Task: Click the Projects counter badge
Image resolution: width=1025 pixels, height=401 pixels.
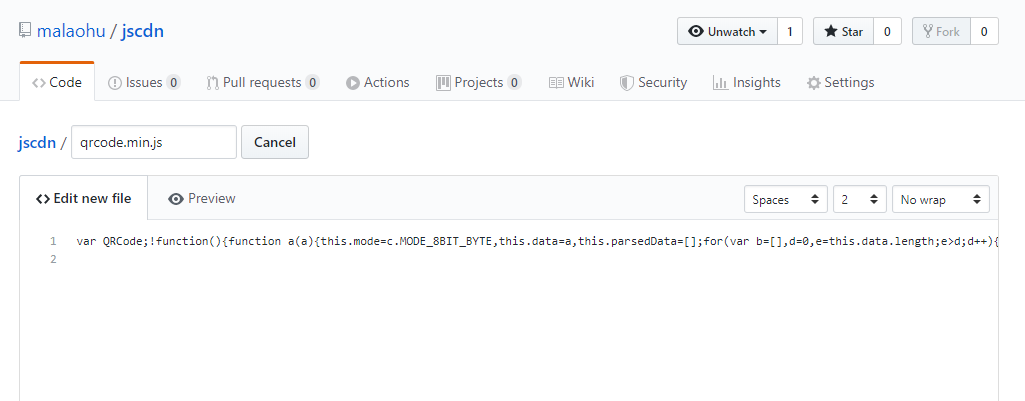Action: tap(514, 82)
